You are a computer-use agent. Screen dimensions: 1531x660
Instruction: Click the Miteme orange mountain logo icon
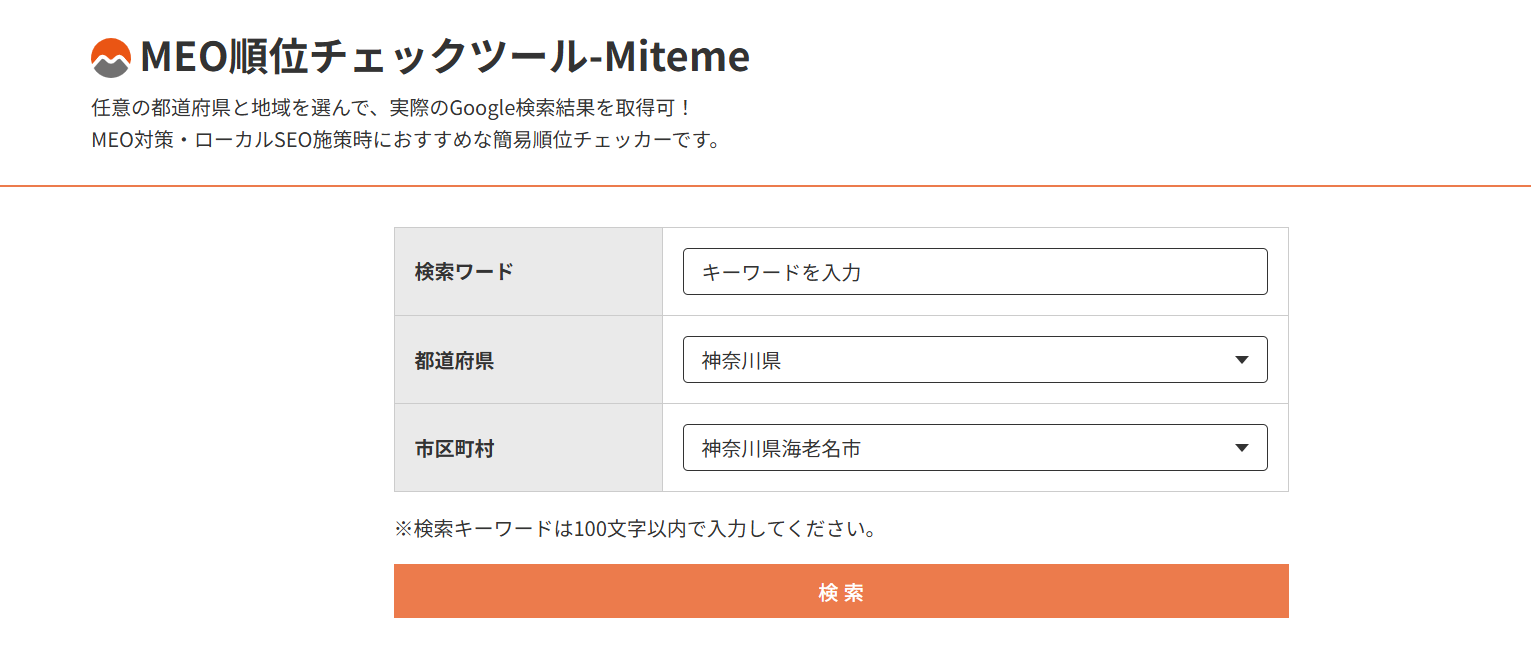coord(111,58)
